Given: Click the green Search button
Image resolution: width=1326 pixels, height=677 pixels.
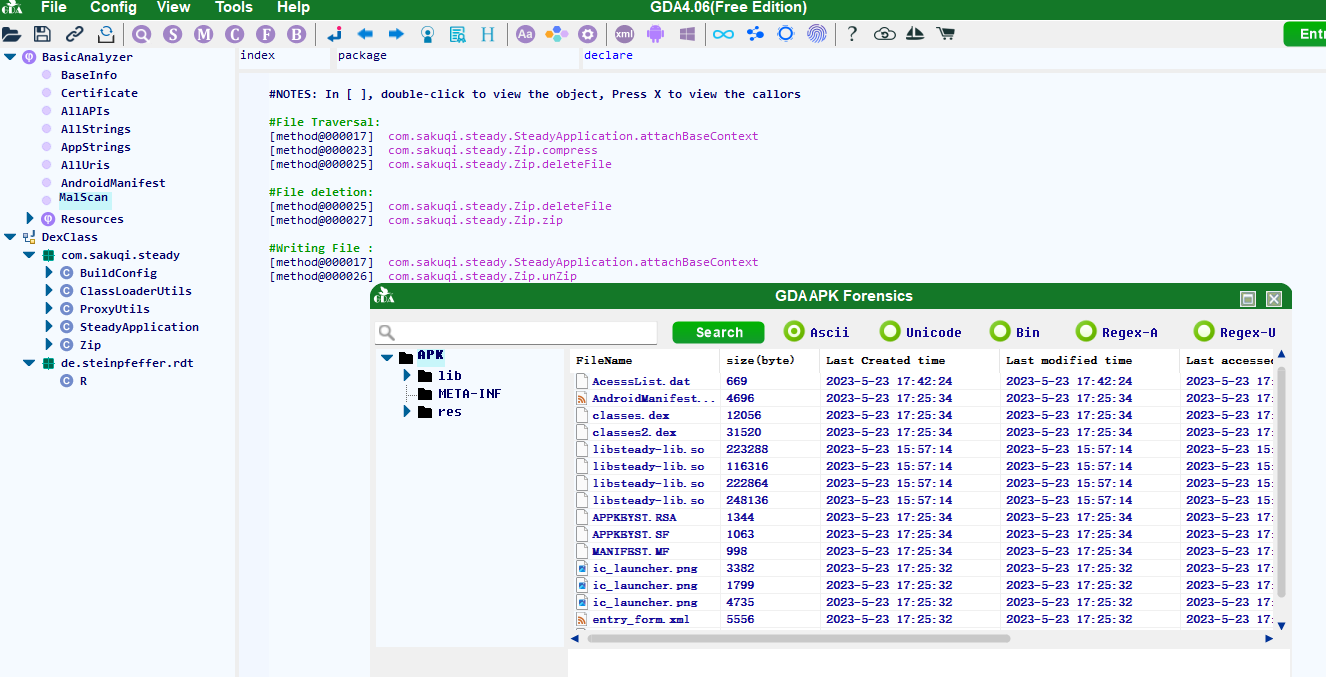Looking at the screenshot, I should click(718, 333).
